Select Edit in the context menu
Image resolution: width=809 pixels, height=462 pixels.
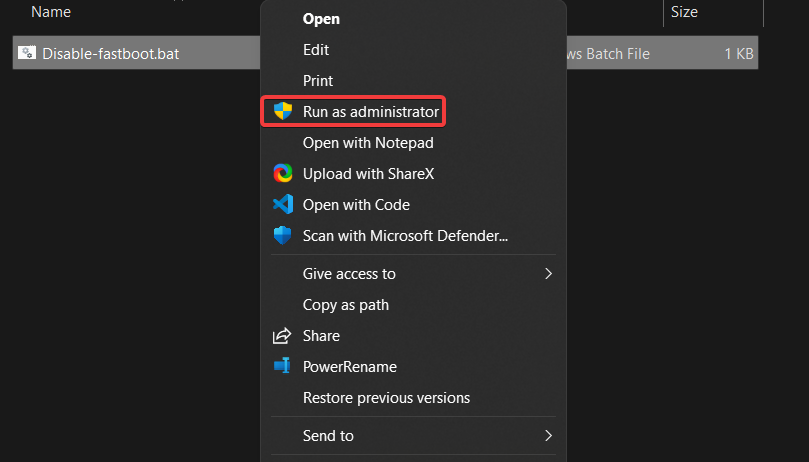point(316,50)
